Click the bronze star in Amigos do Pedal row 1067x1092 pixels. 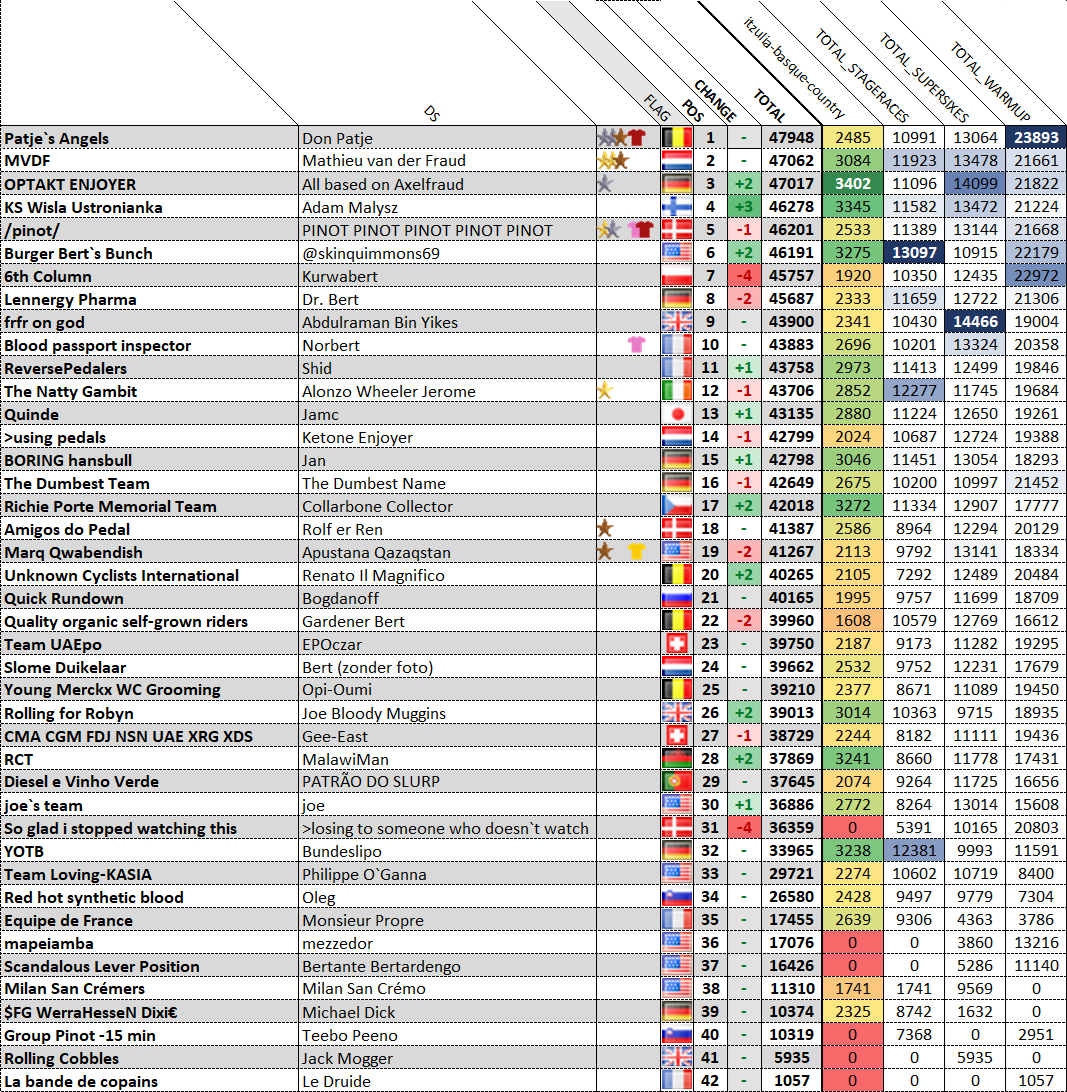click(x=605, y=529)
